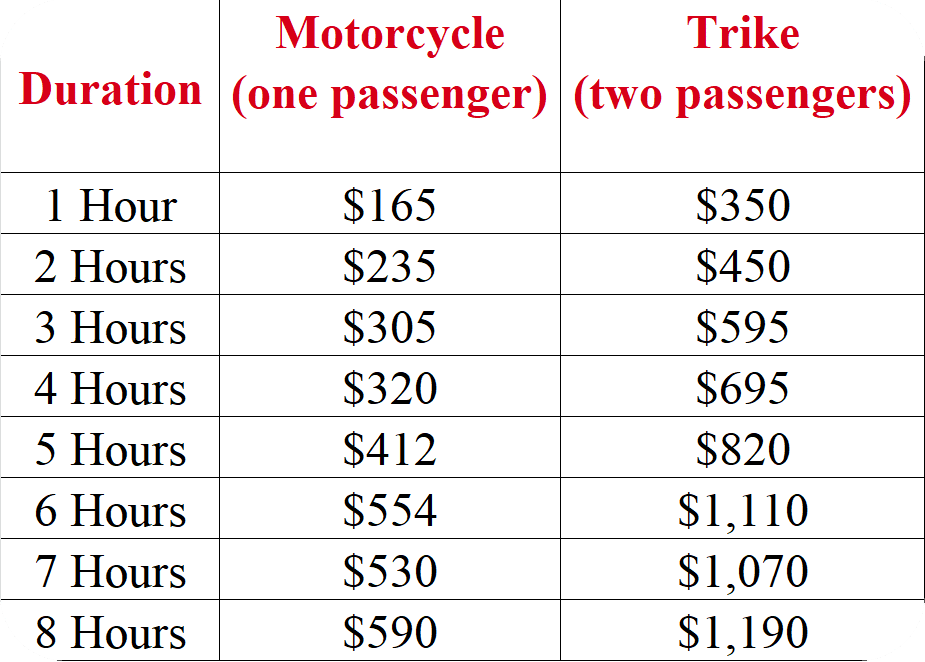This screenshot has width=925, height=662.
Task: Click the 1 Hour row label
Action: [110, 206]
